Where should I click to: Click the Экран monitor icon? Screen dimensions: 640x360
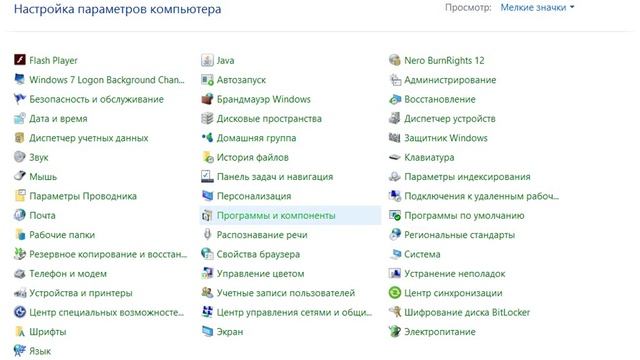pos(207,331)
